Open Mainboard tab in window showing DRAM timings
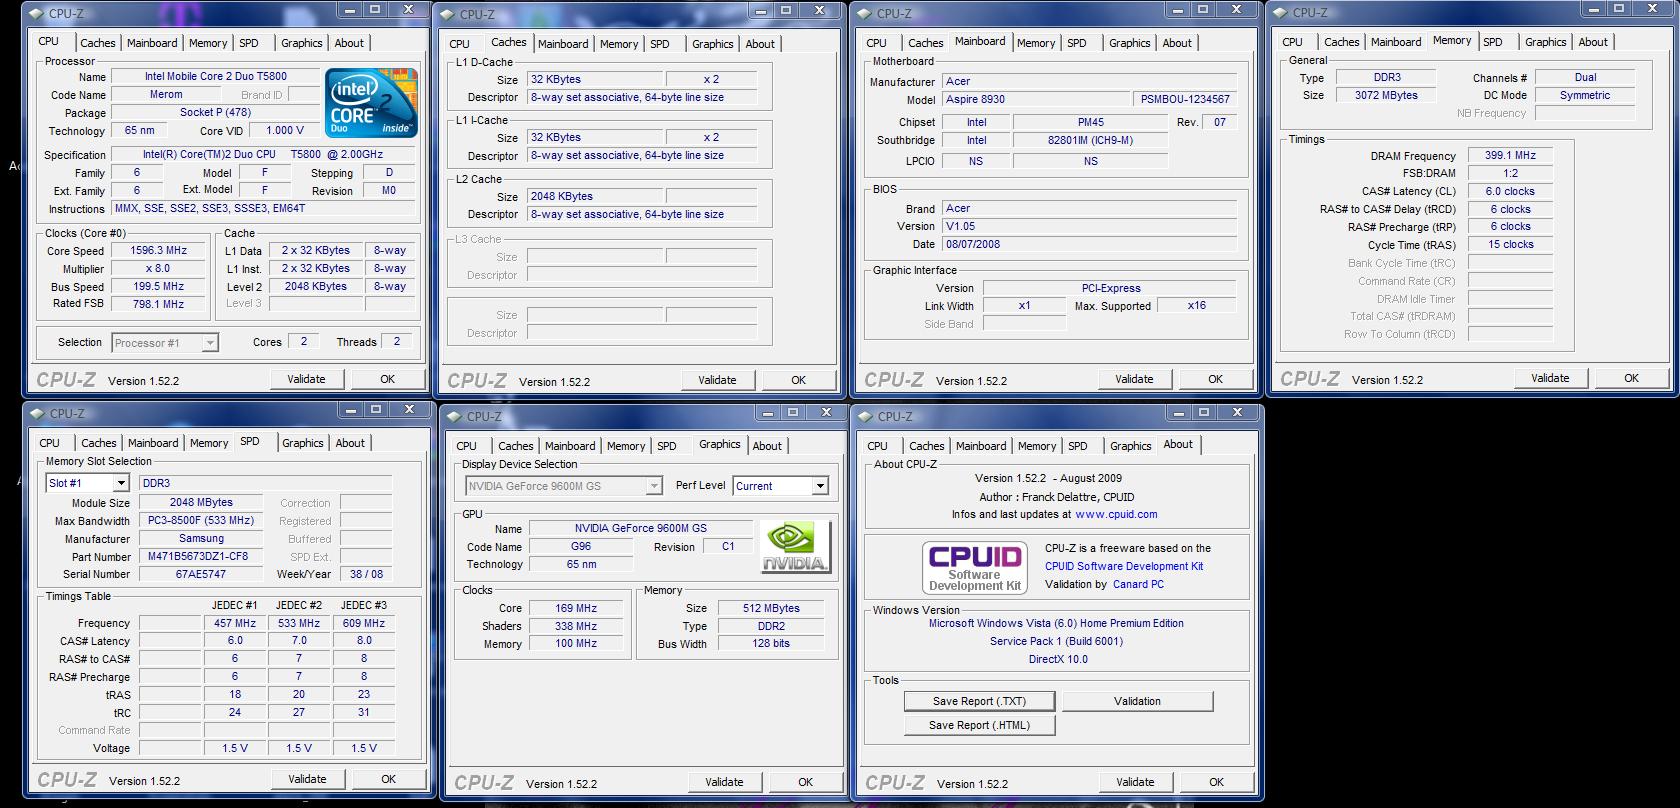Image resolution: width=1680 pixels, height=808 pixels. pos(1396,42)
